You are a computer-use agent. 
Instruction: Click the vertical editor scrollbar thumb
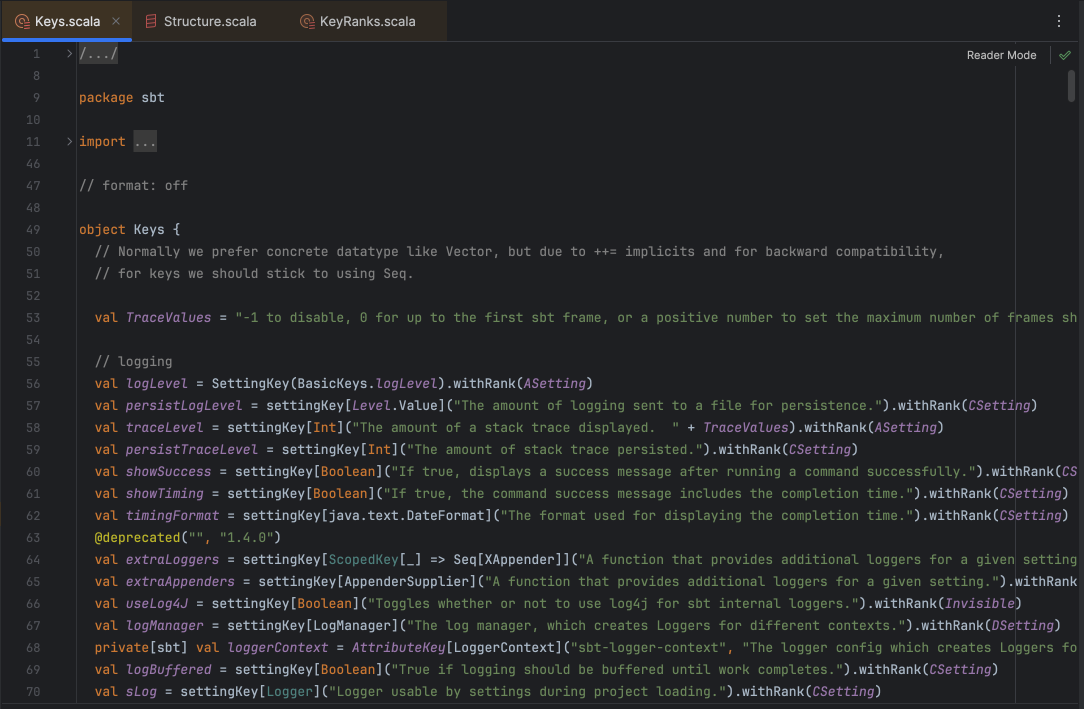(1071, 86)
